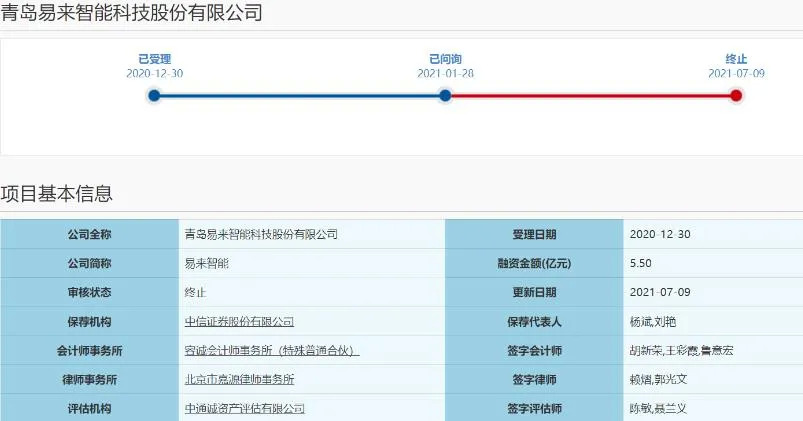
Task: Click the 审核状态 value 终止 in table
Action: [195, 292]
